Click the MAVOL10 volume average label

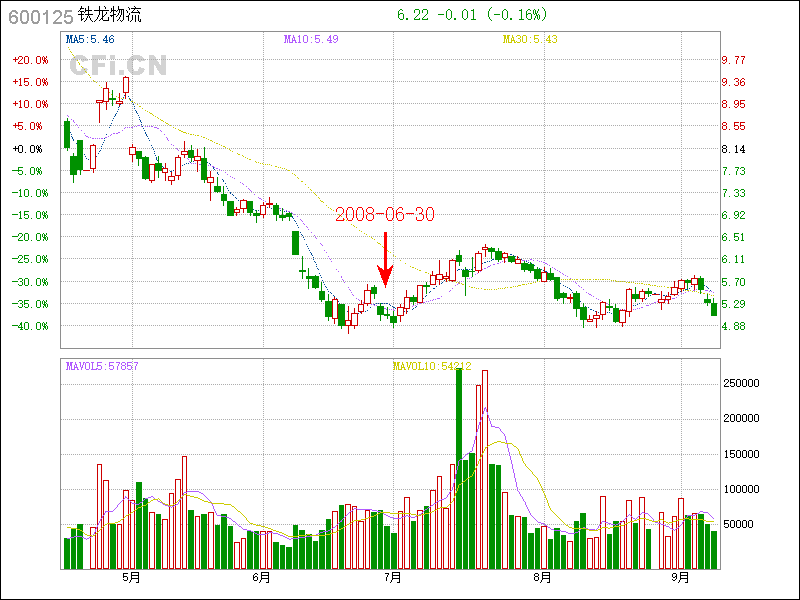coord(431,366)
